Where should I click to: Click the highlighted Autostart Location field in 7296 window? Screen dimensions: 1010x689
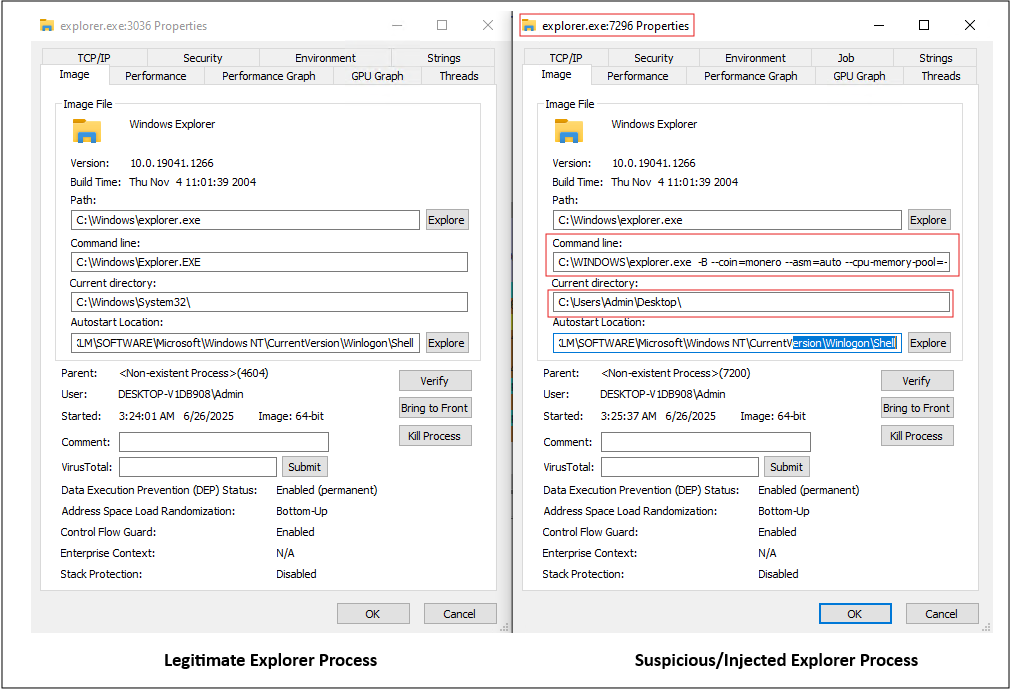[x=727, y=343]
